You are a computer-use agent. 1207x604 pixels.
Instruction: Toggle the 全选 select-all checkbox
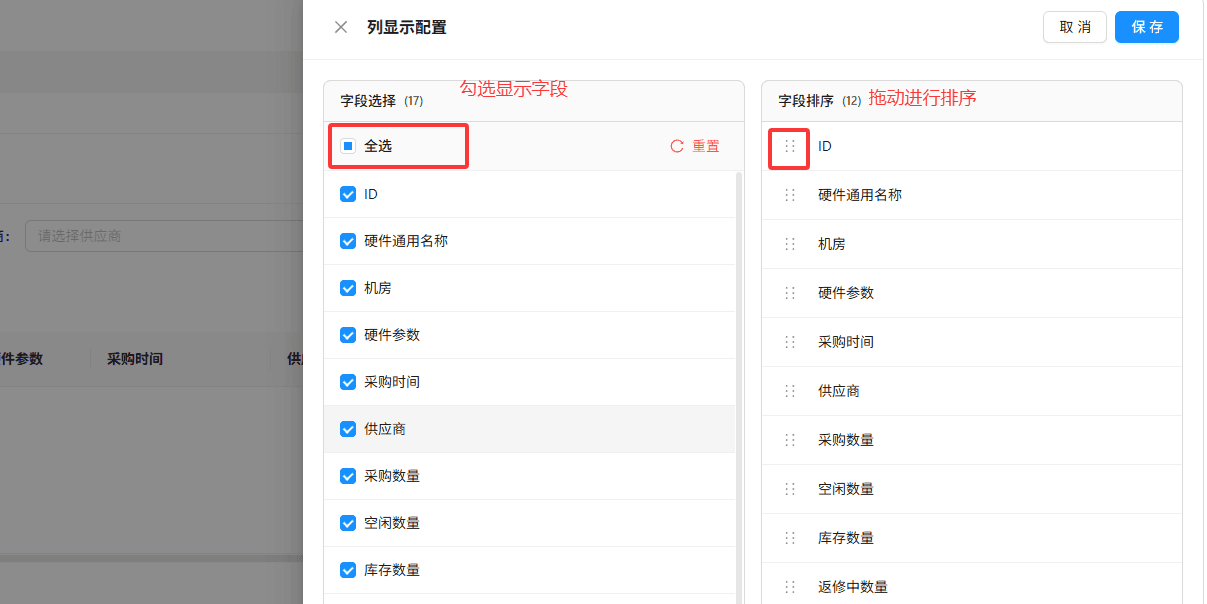click(x=348, y=146)
